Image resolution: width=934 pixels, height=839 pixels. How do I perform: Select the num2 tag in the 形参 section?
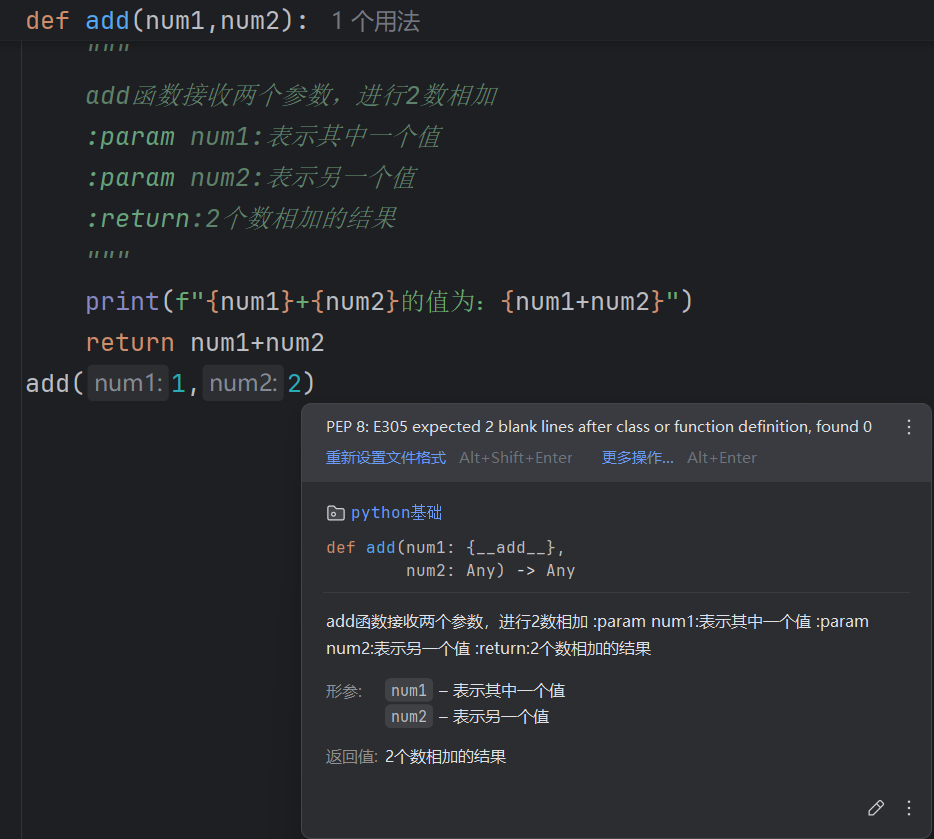408,716
